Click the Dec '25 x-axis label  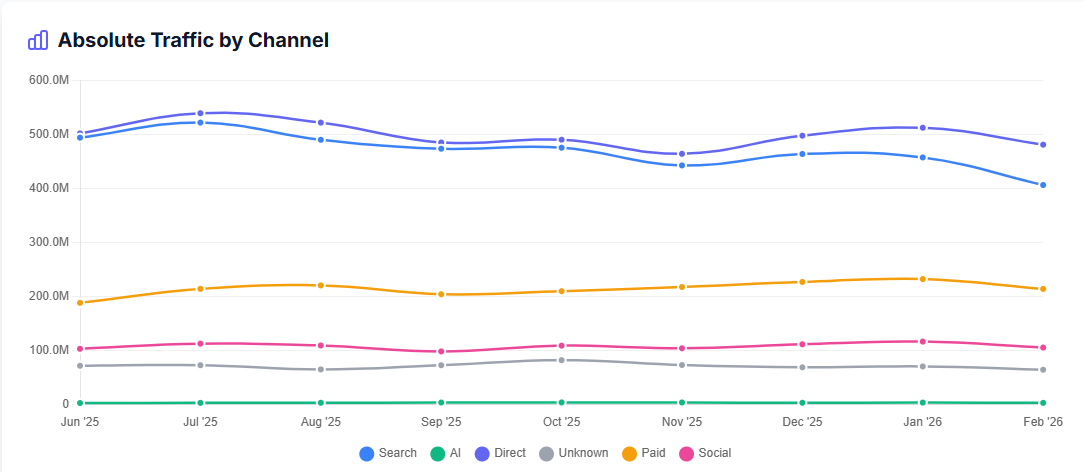[802, 422]
